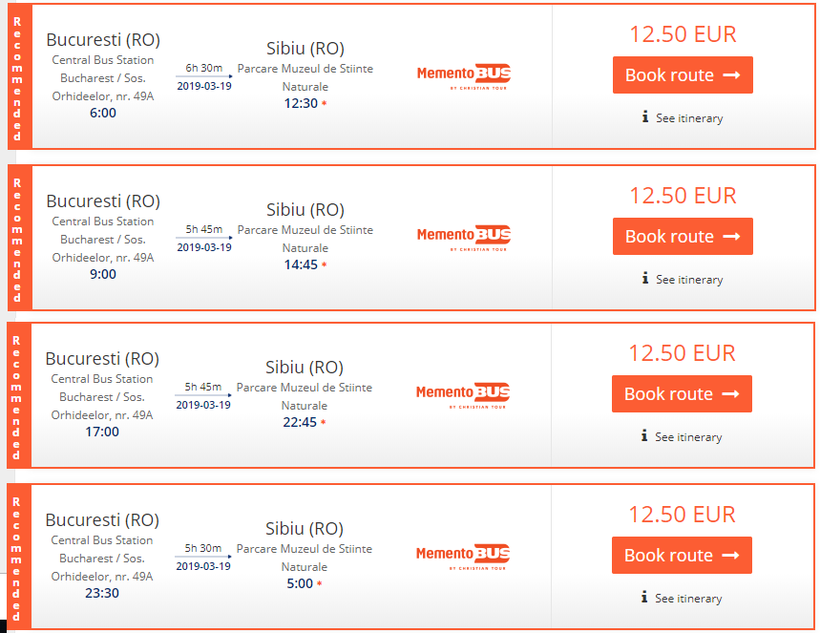Book the 9:00 departure route
Viewport: 820px width, 633px height.
coord(682,236)
